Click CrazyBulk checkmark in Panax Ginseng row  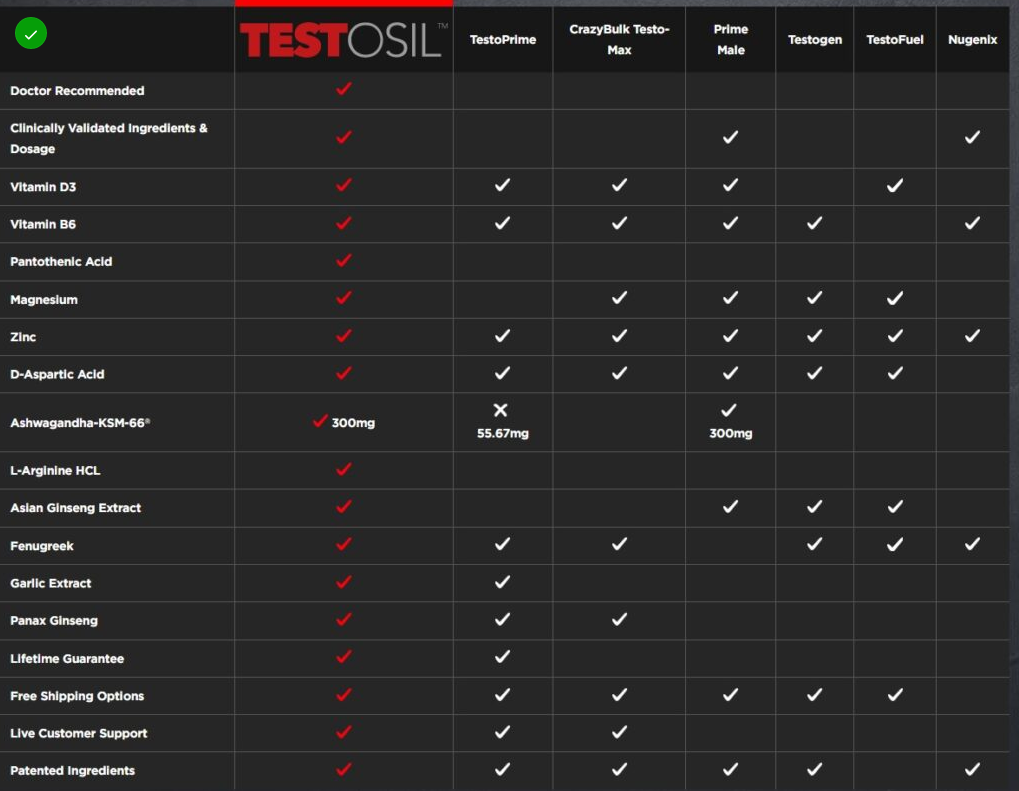tap(619, 619)
